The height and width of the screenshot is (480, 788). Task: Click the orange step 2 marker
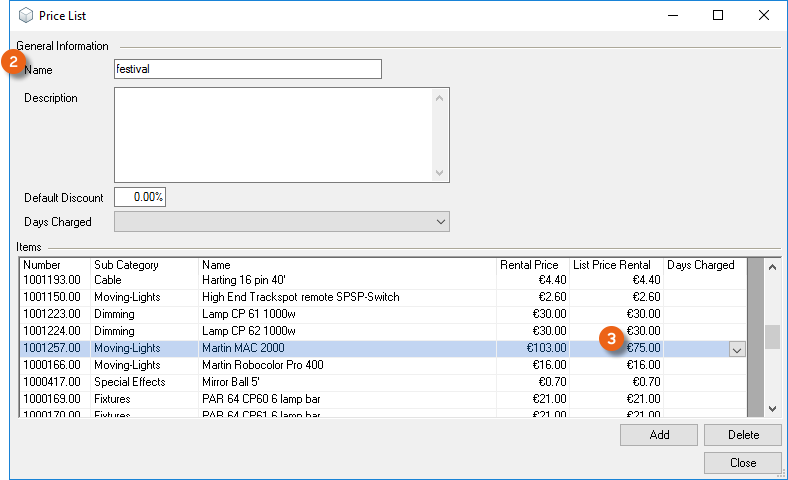[13, 61]
